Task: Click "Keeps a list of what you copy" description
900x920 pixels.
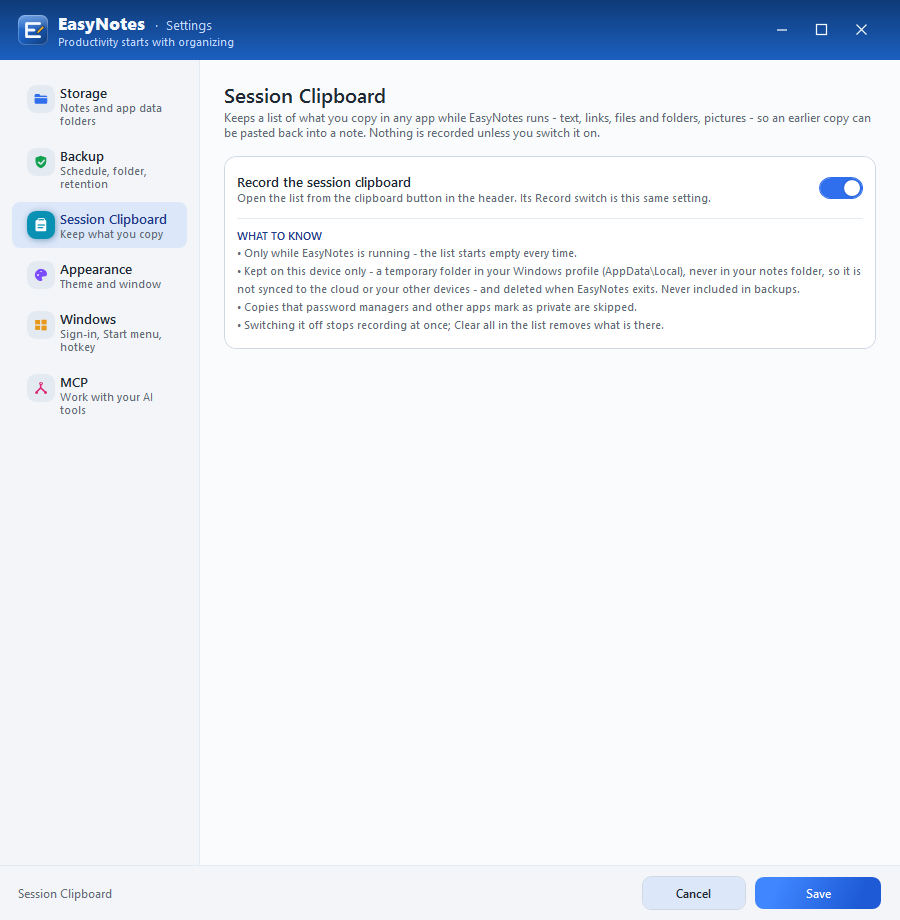Action: pos(547,126)
